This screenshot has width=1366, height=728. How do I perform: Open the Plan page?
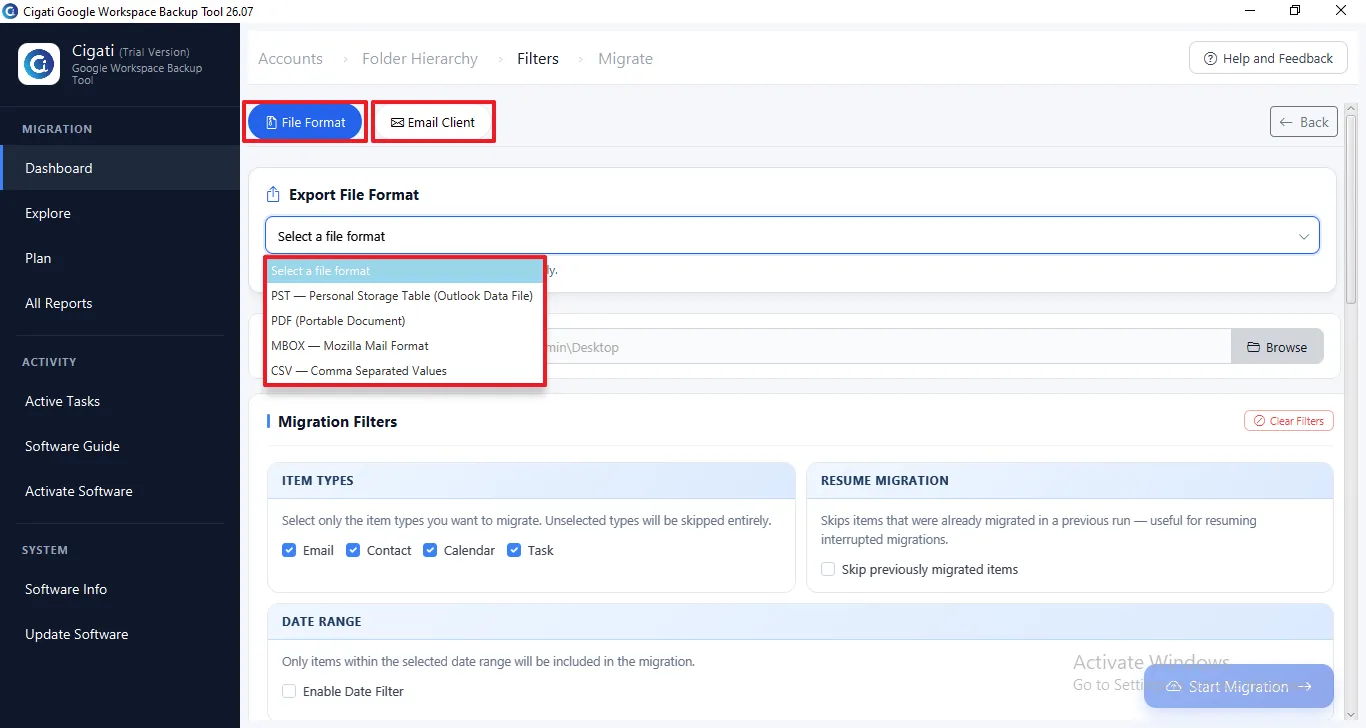pyautogui.click(x=120, y=258)
